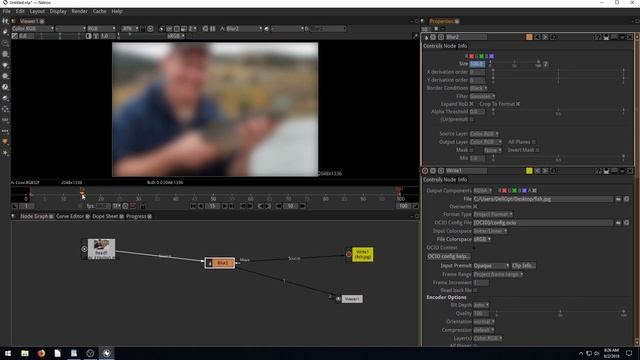Viewport: 640px width, 360px height.
Task: Open the Write1 File Colorspace dropdown
Action: click(482, 239)
